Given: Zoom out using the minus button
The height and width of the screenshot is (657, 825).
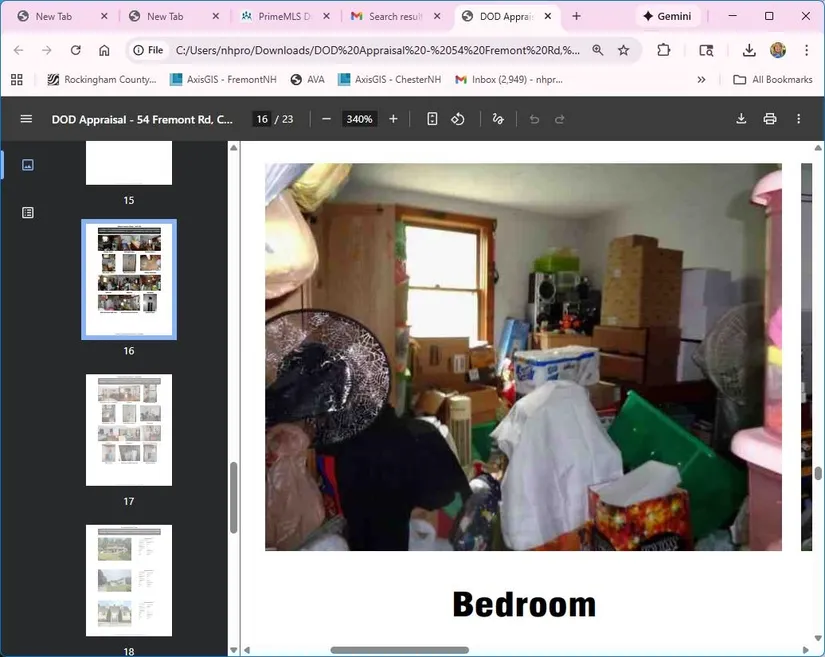Looking at the screenshot, I should pyautogui.click(x=326, y=119).
